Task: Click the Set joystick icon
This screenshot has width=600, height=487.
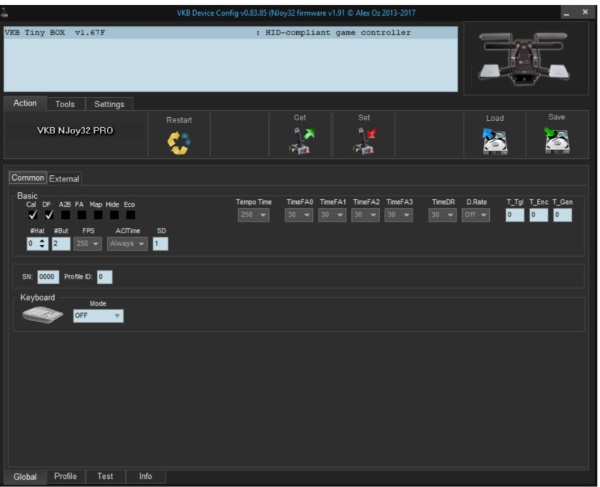Action: [365, 140]
